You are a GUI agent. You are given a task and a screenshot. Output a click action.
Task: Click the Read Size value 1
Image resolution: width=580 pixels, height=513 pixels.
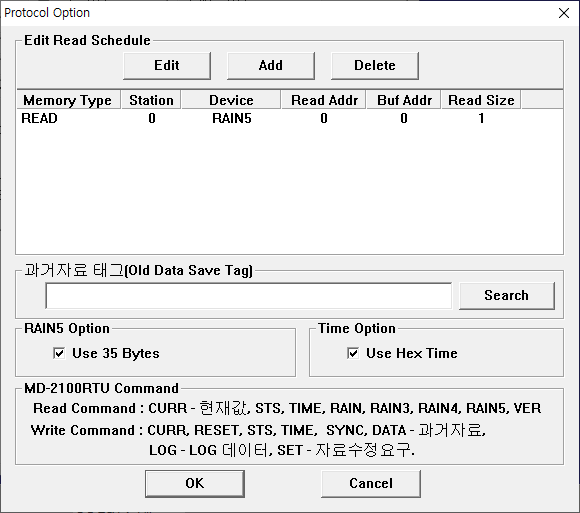481,118
